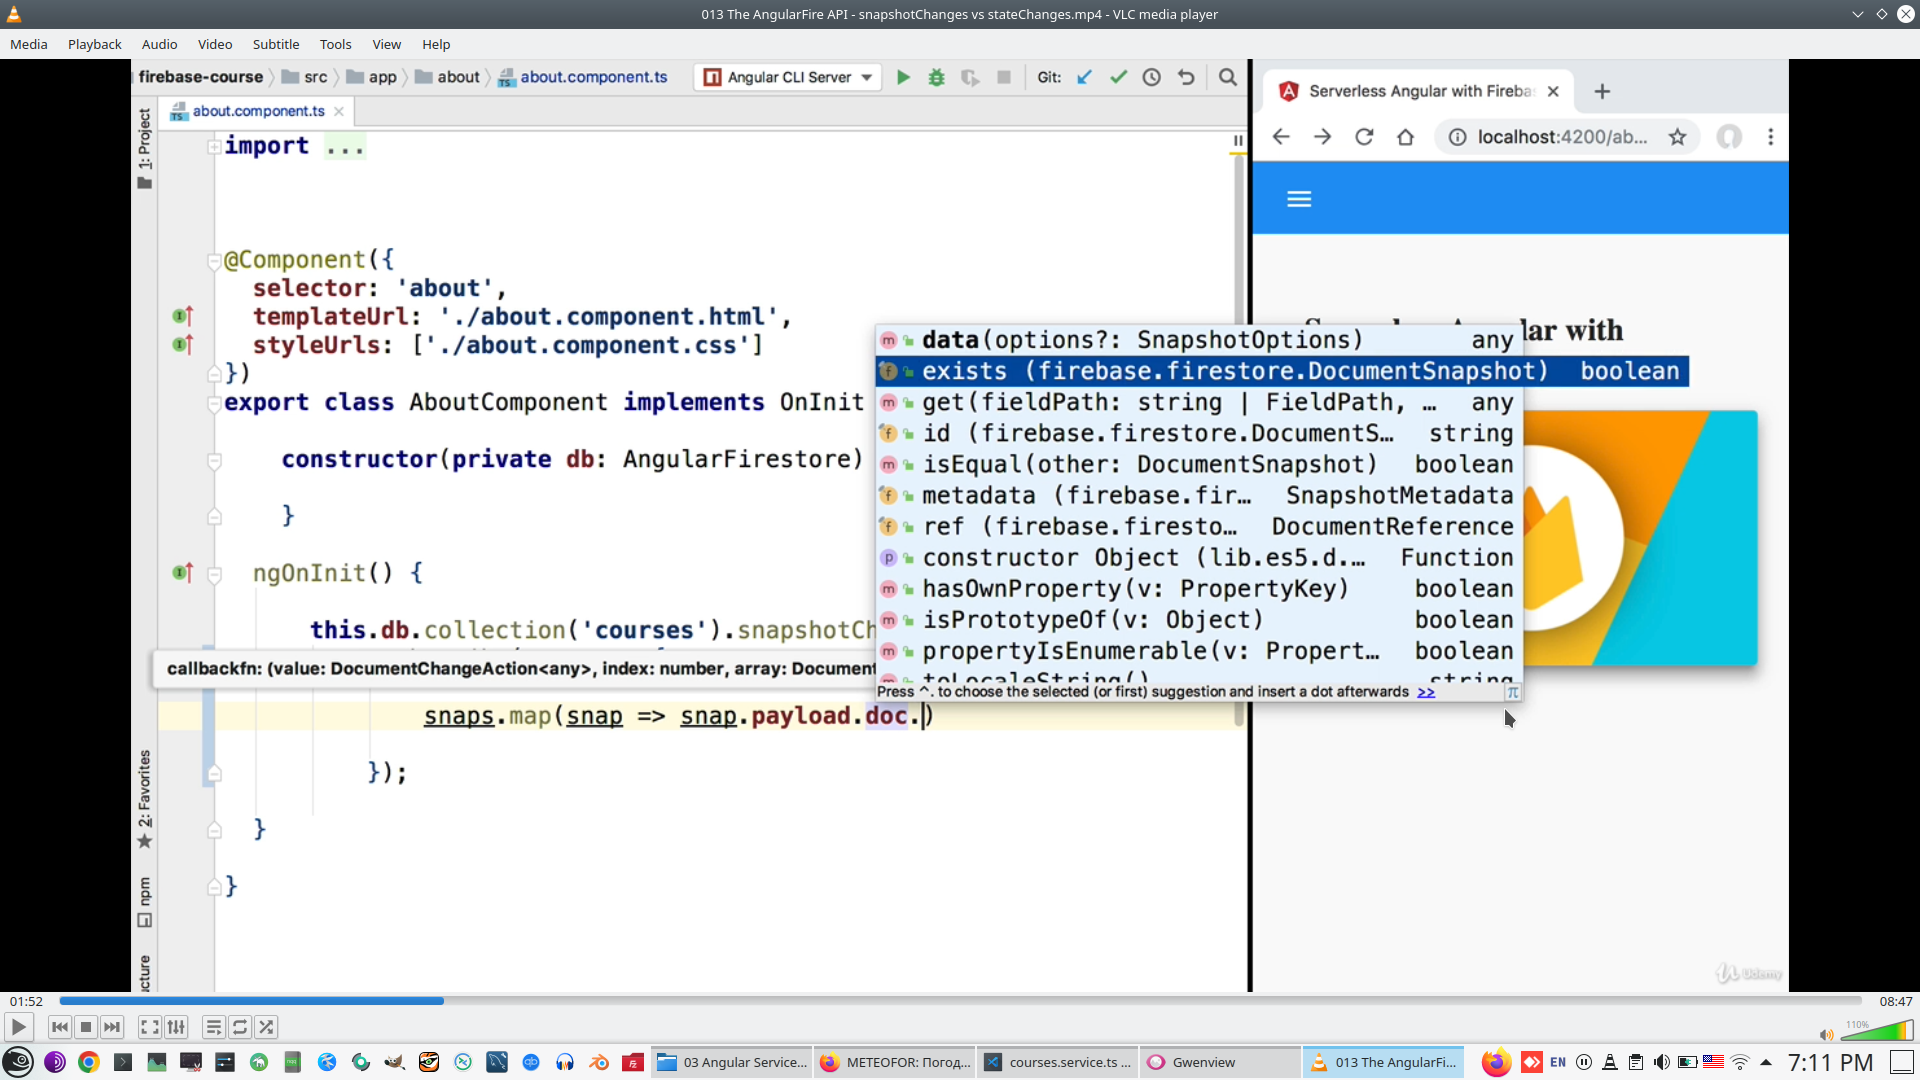
Task: Open the Tools menu
Action: point(335,44)
